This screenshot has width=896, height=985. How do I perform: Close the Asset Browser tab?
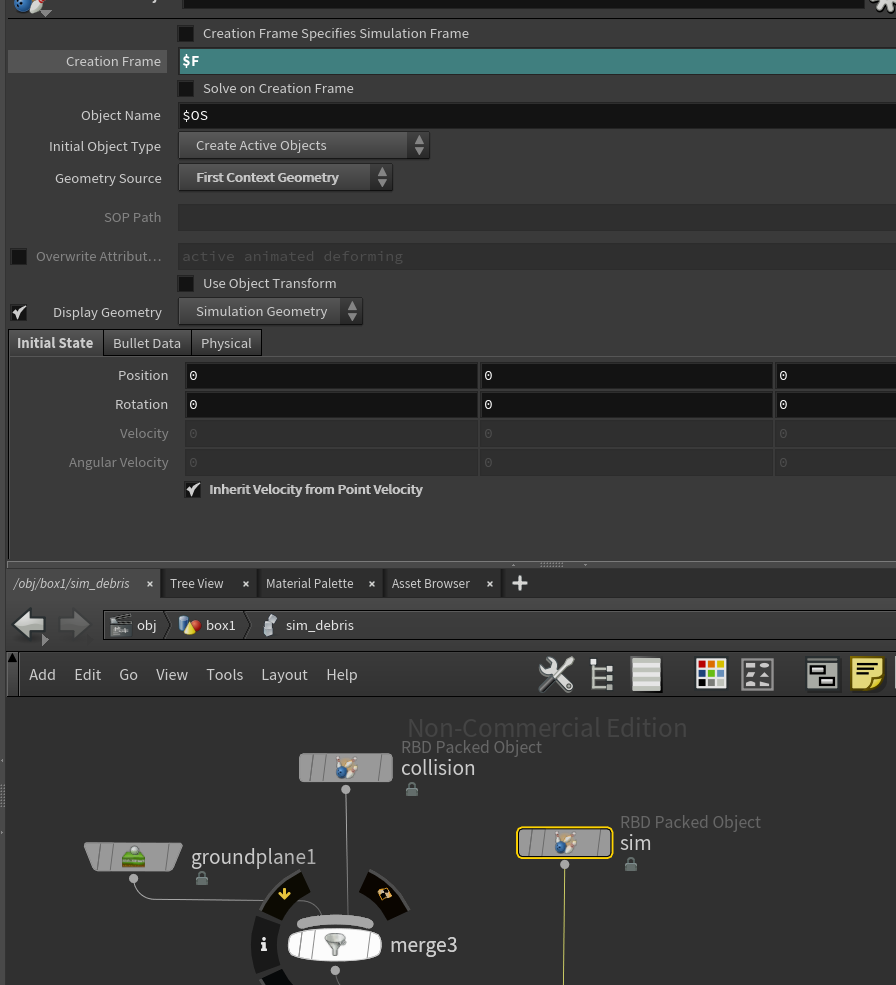[x=489, y=584]
